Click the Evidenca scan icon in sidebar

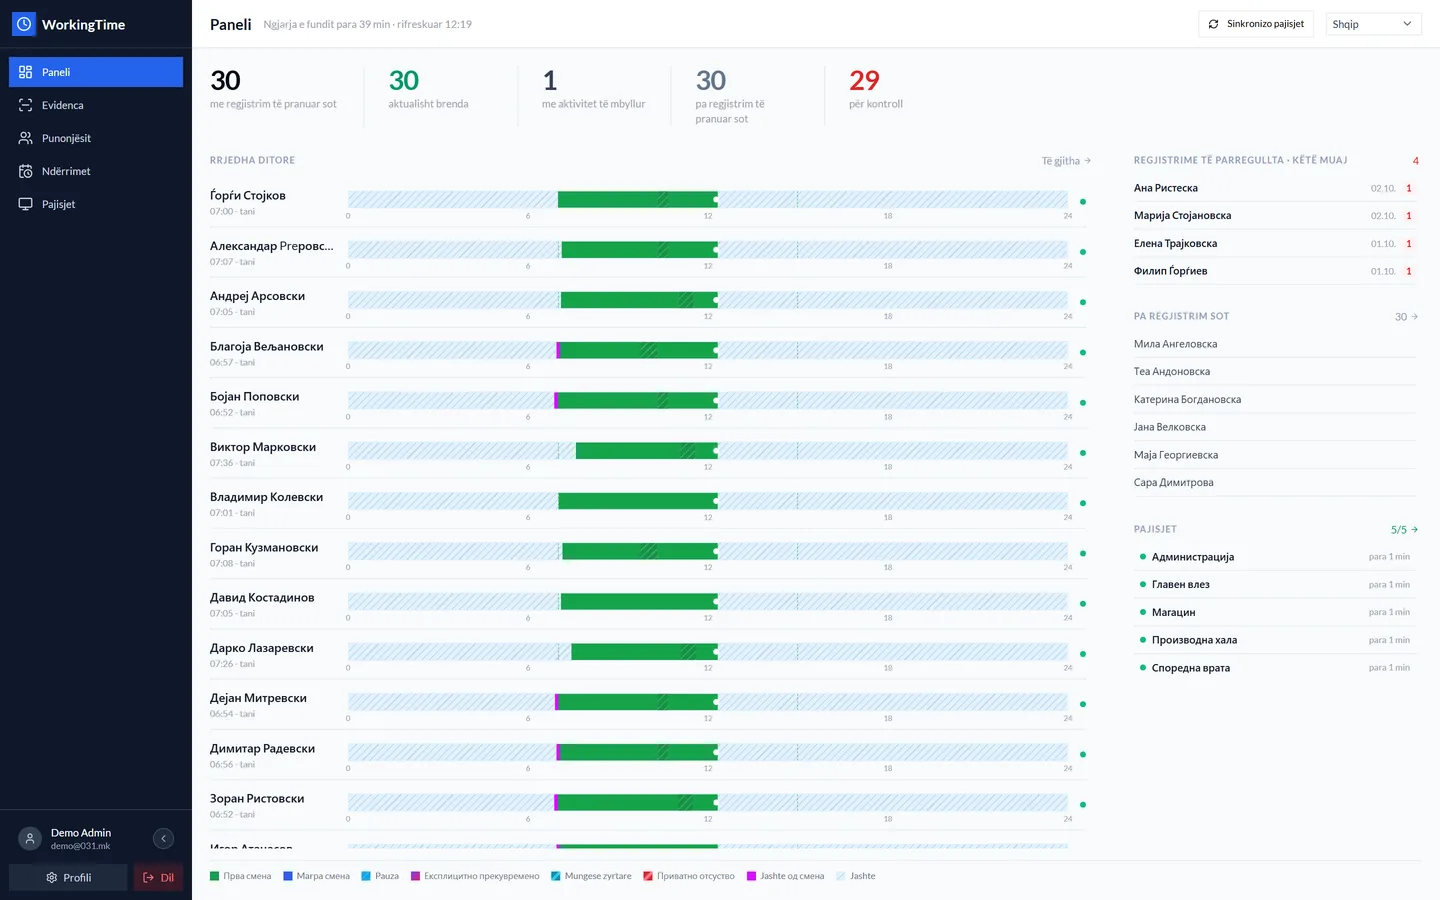click(26, 105)
